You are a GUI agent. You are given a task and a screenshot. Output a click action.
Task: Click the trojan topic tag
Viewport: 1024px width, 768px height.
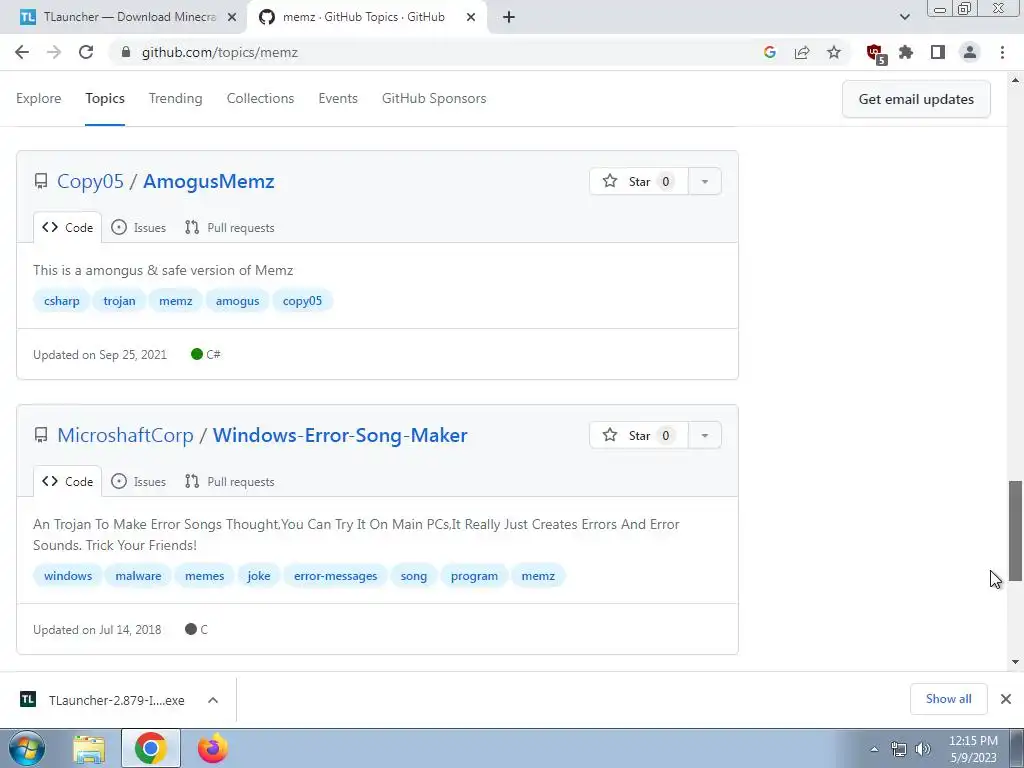tap(120, 301)
